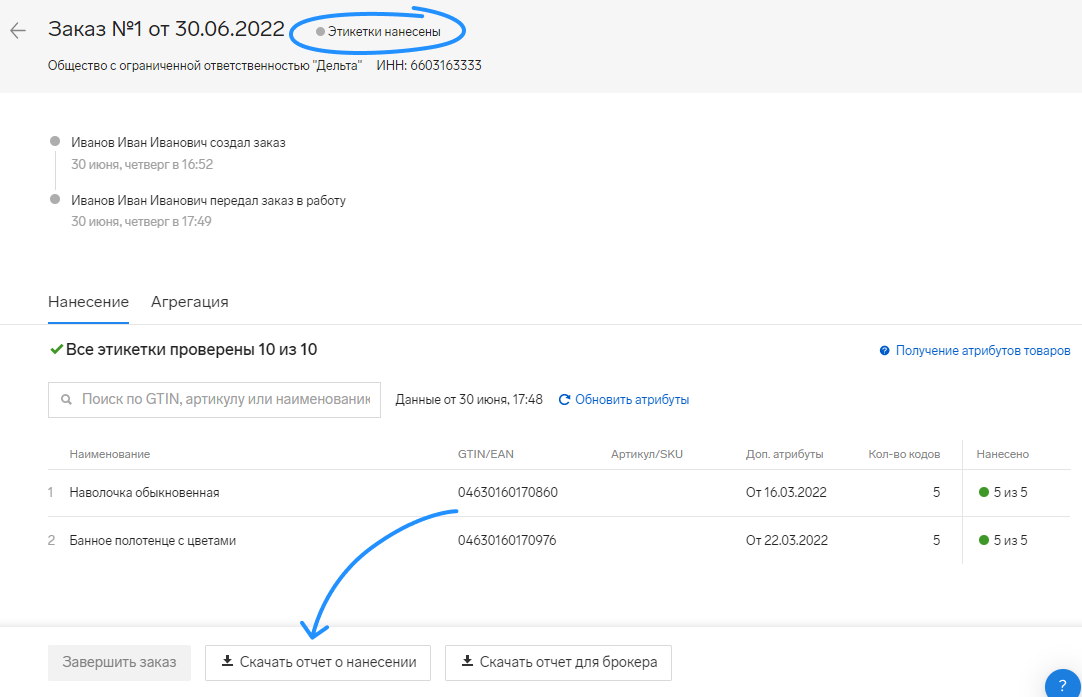Click the Наименование column header

109,454
